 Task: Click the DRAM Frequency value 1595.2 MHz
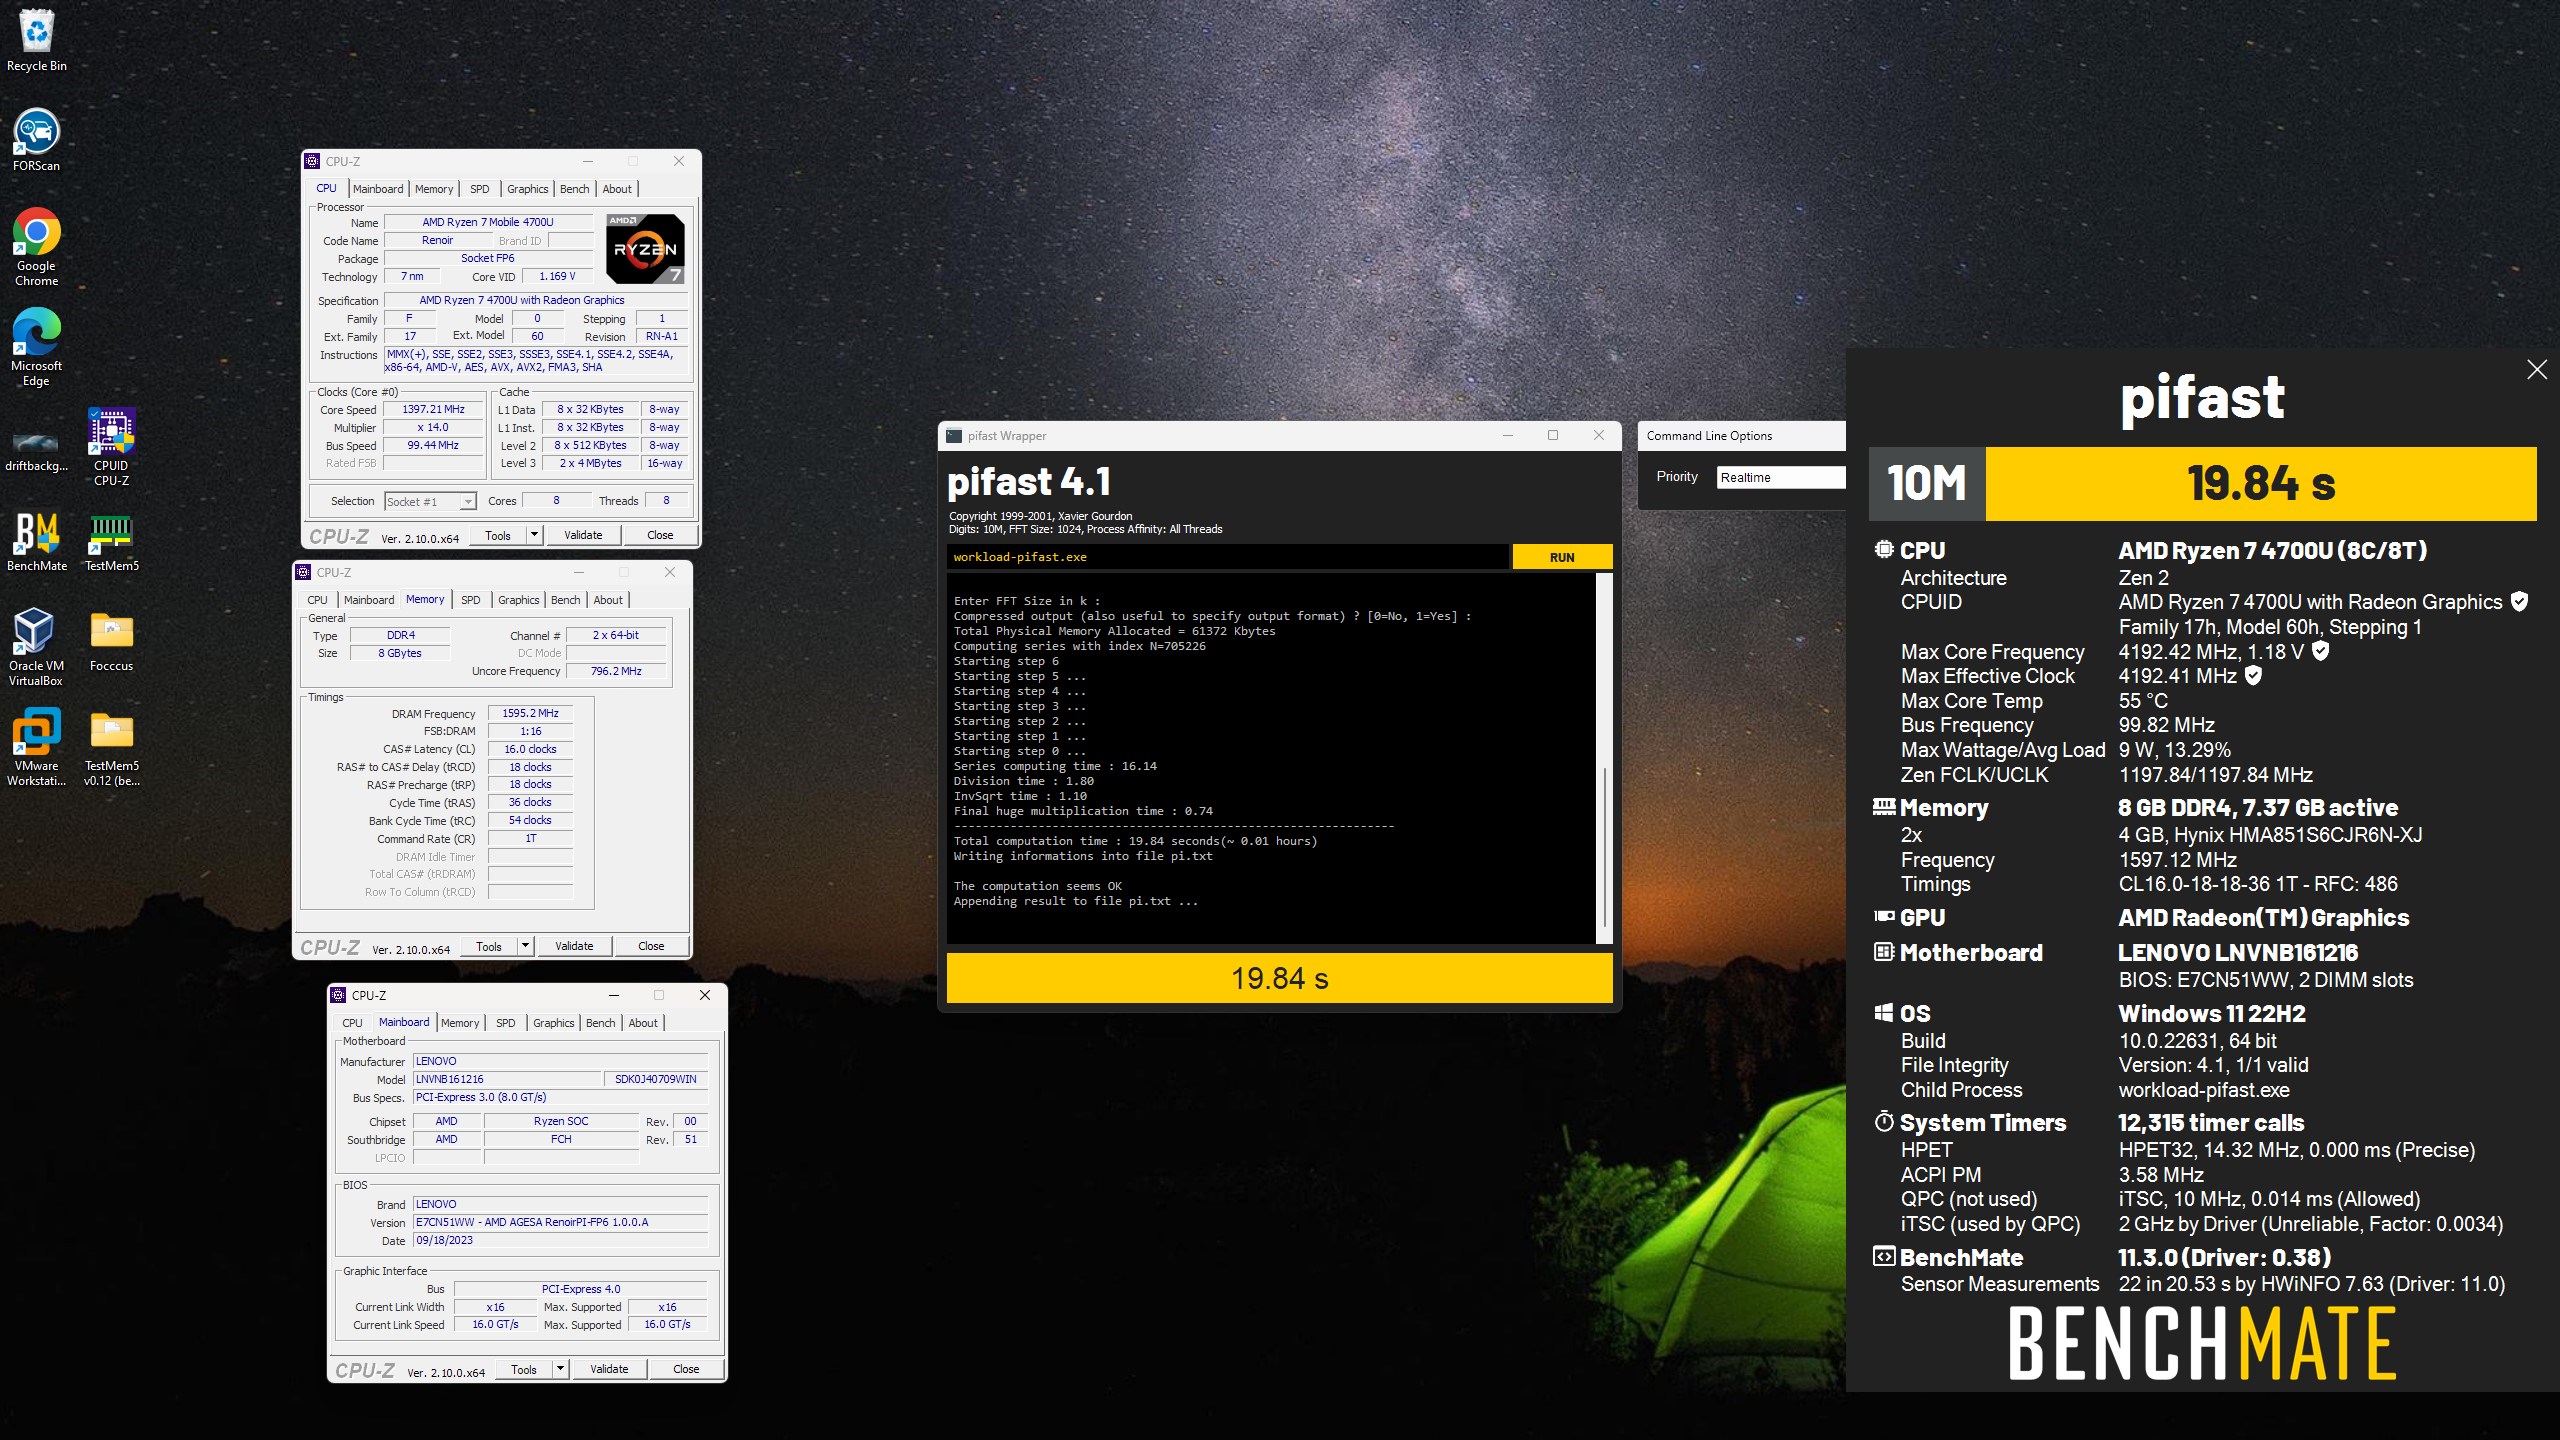point(530,713)
